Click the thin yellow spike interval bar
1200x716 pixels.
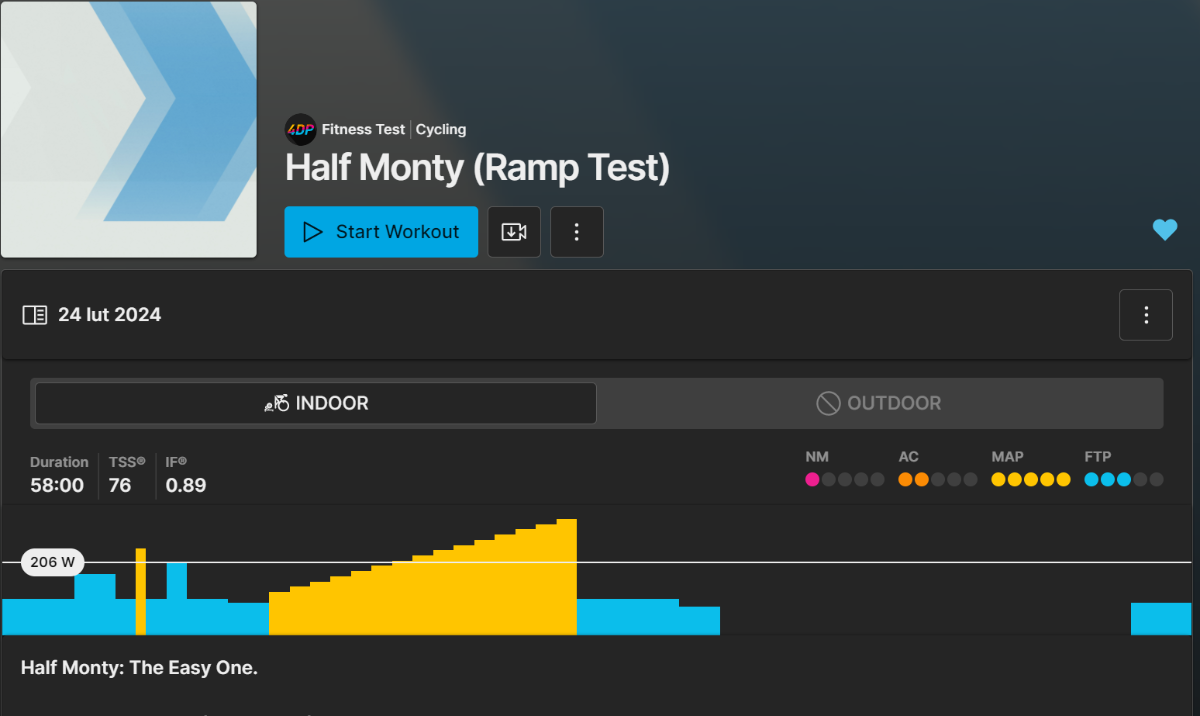pyautogui.click(x=141, y=591)
